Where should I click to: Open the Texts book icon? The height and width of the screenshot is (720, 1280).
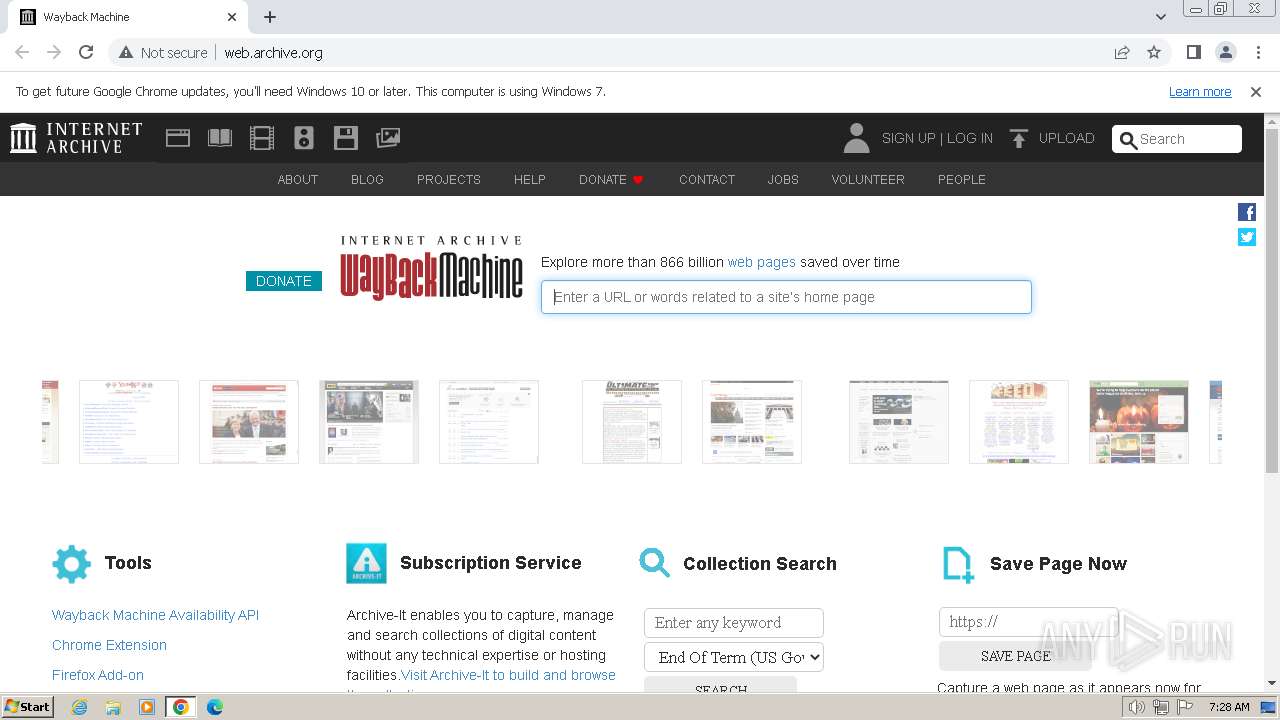point(220,138)
